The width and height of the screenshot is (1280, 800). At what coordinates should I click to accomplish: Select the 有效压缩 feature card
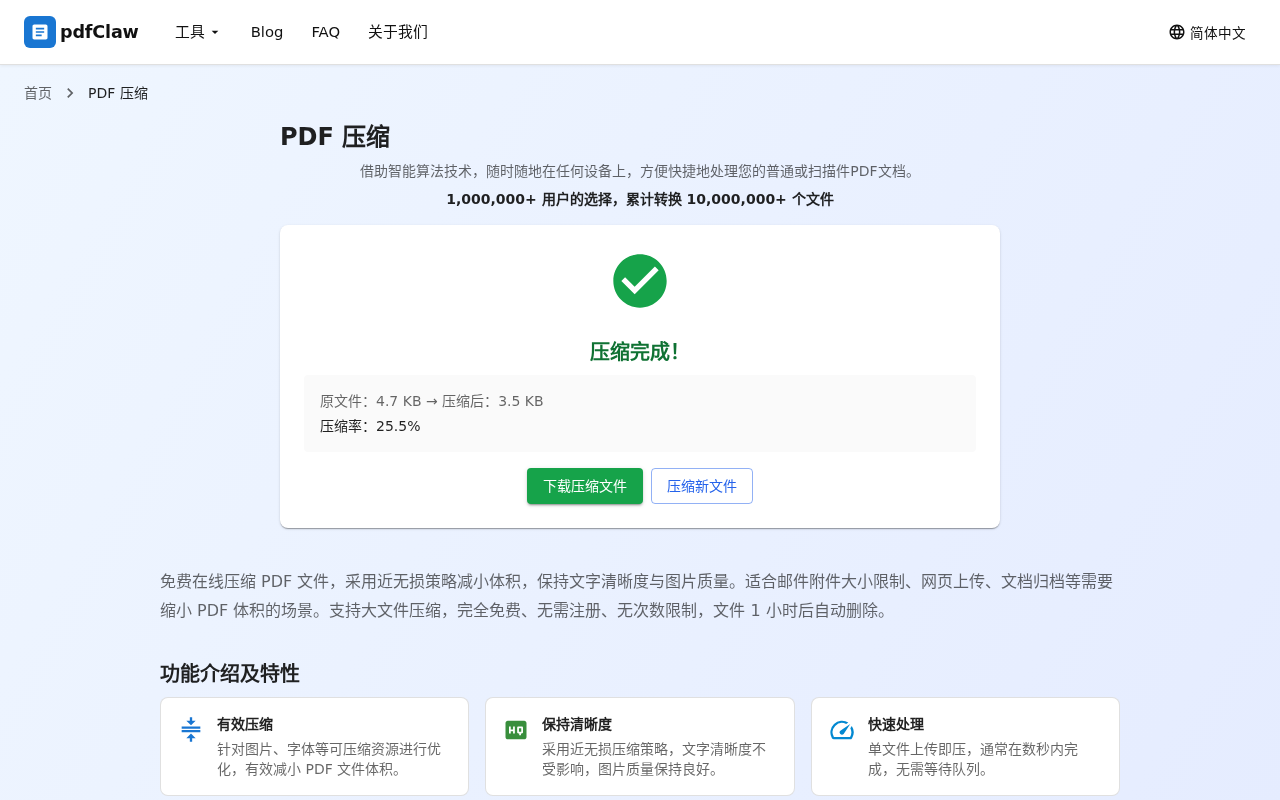pos(314,746)
